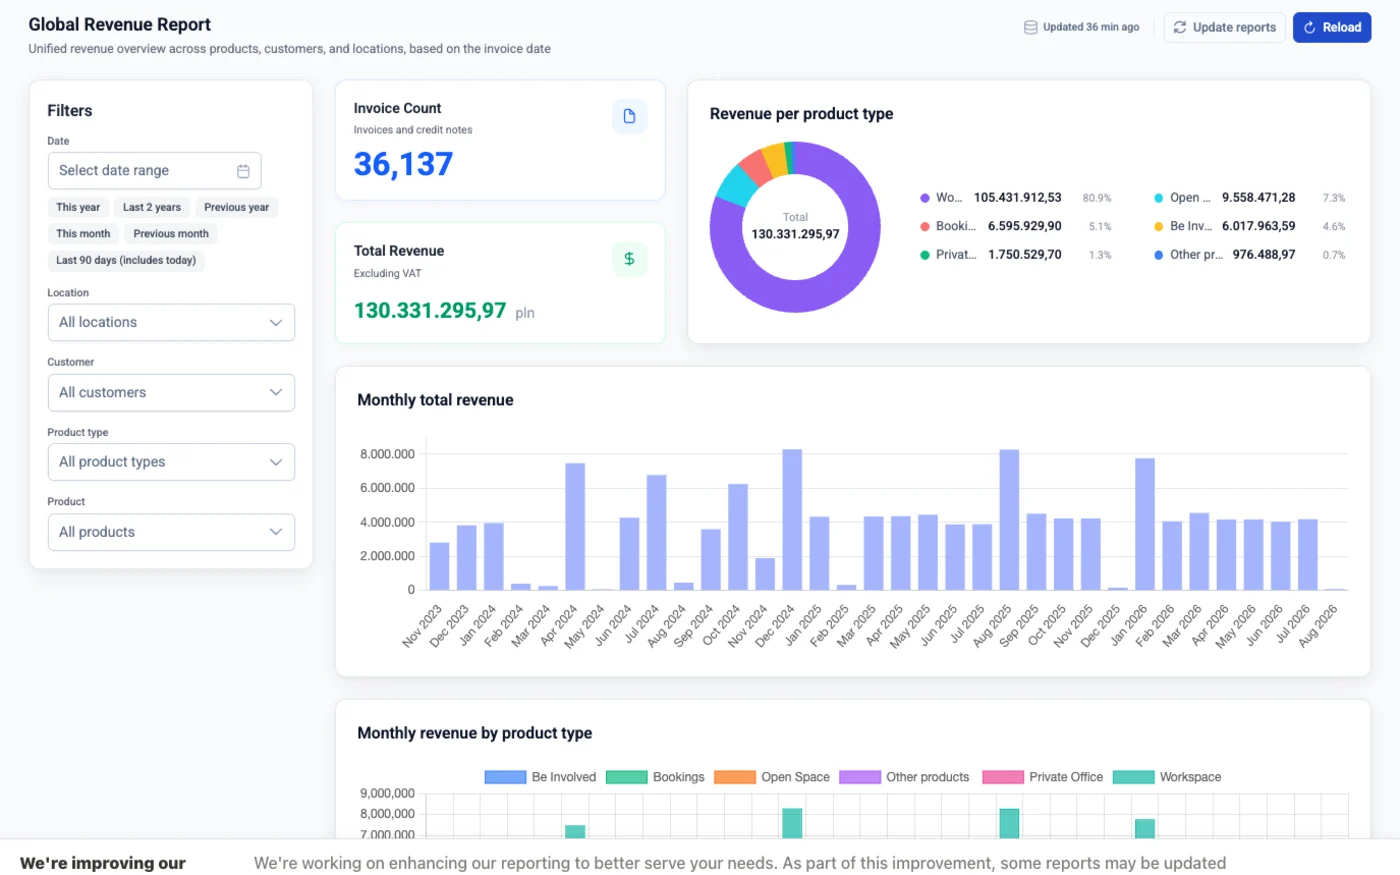Apply the Last 2 years date preset
Screen dimensions: 1400x875
tap(152, 207)
